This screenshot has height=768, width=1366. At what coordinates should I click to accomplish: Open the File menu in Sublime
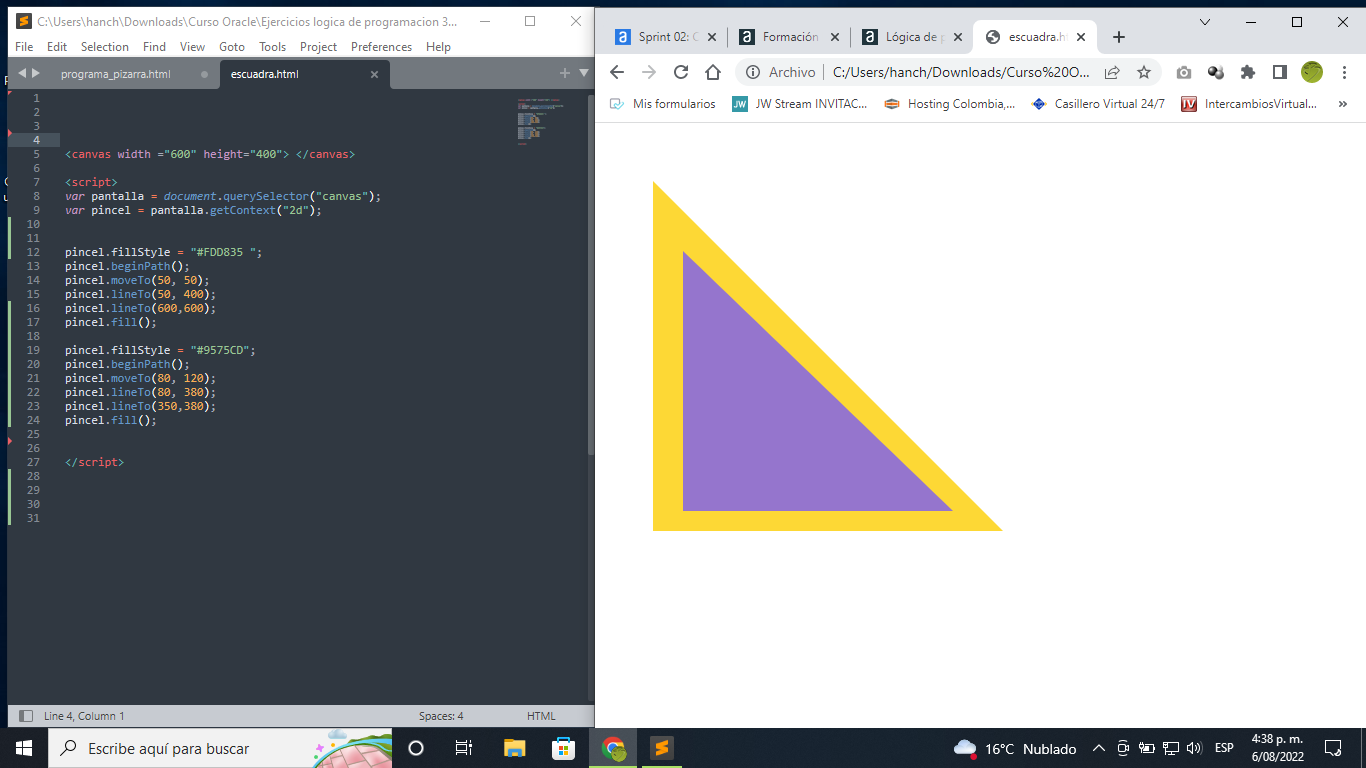[24, 47]
